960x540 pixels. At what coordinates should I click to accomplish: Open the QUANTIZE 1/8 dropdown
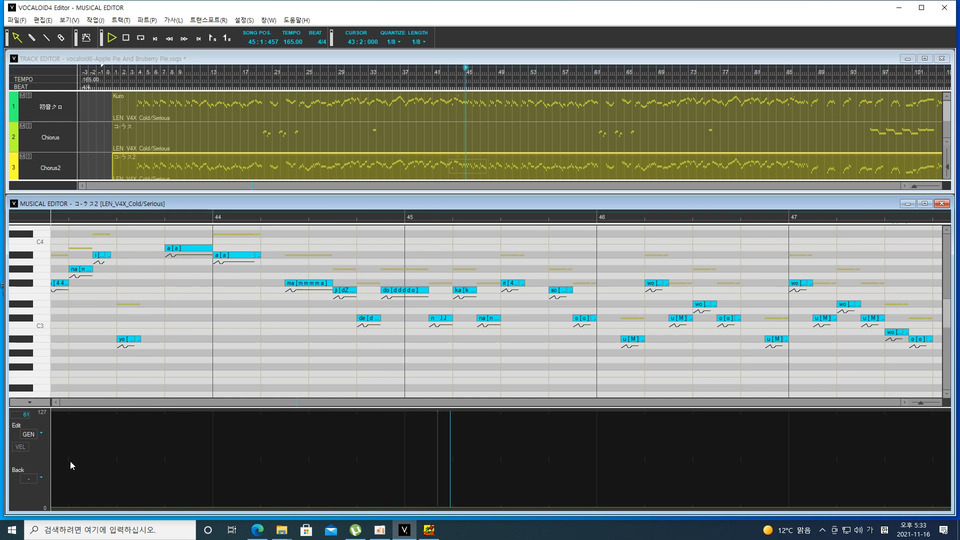click(392, 42)
